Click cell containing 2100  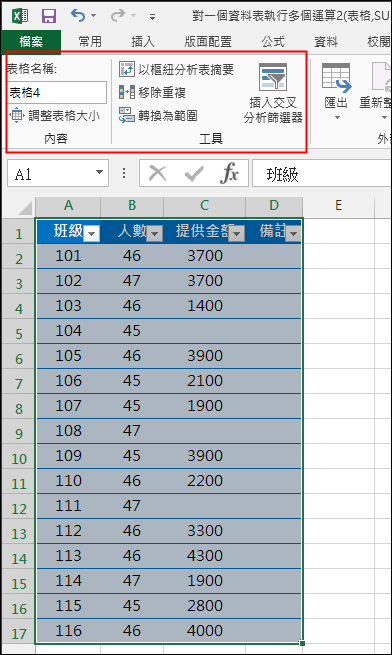coord(205,381)
